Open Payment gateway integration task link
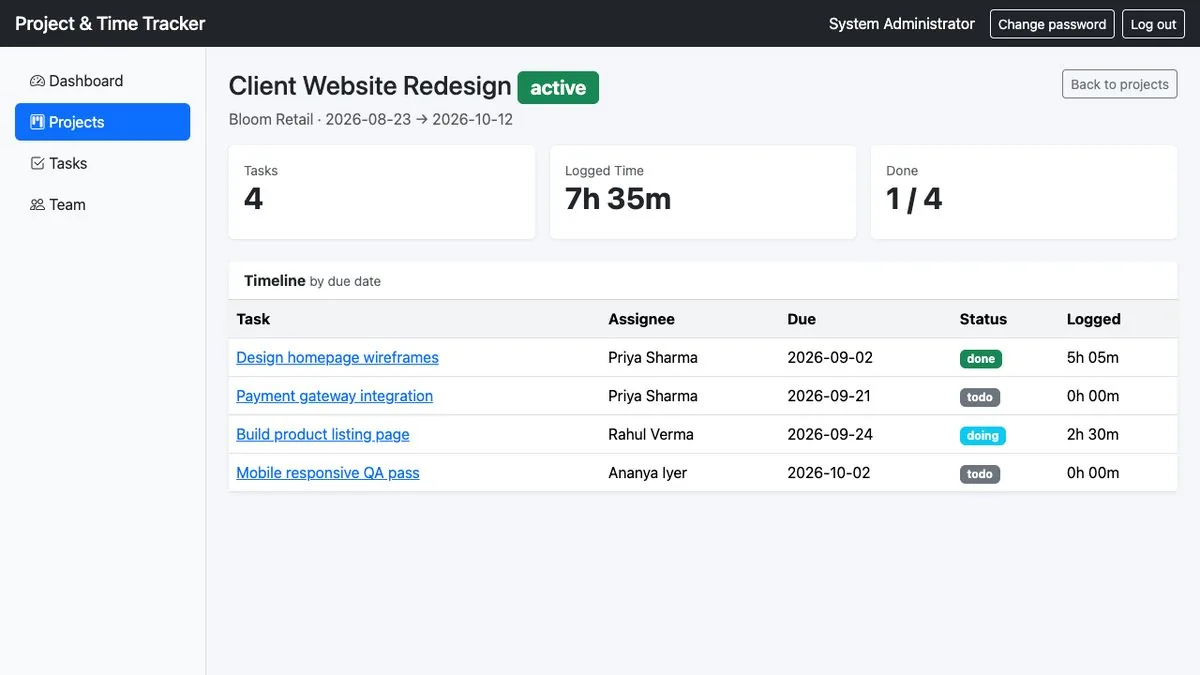Viewport: 1200px width, 675px height. pos(334,396)
